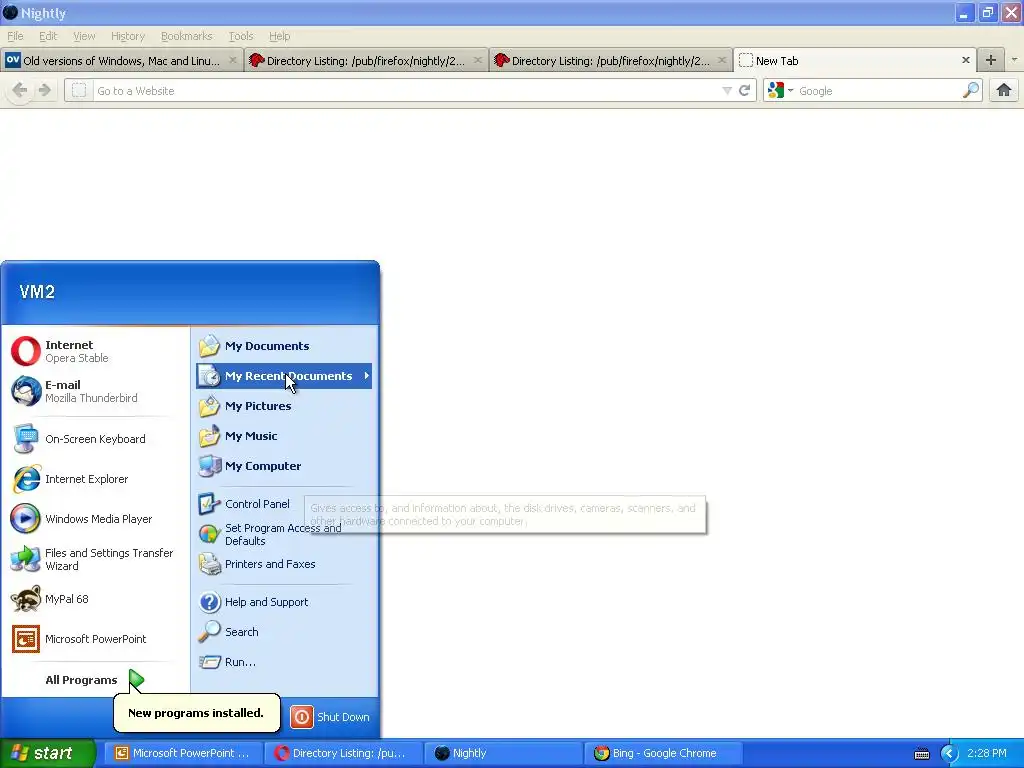Open the Run... dialog icon
This screenshot has height=768, width=1024.
point(209,662)
